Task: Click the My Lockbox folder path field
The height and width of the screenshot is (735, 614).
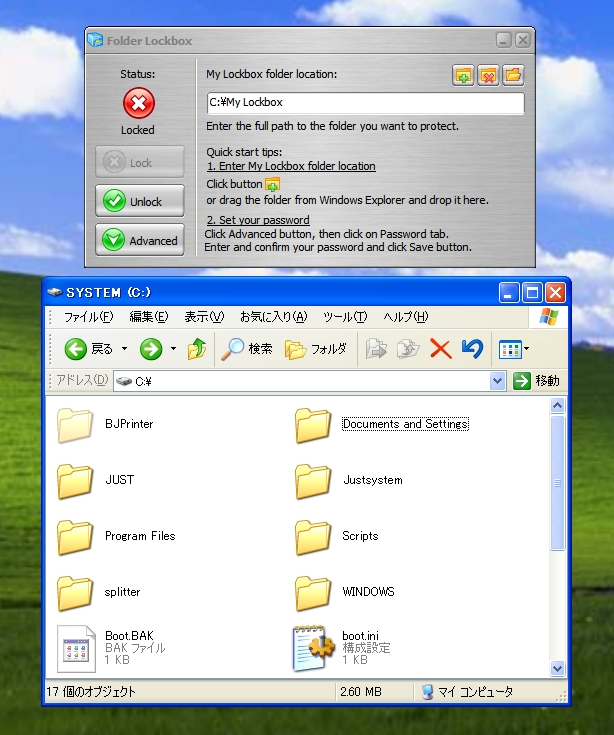Action: point(365,103)
